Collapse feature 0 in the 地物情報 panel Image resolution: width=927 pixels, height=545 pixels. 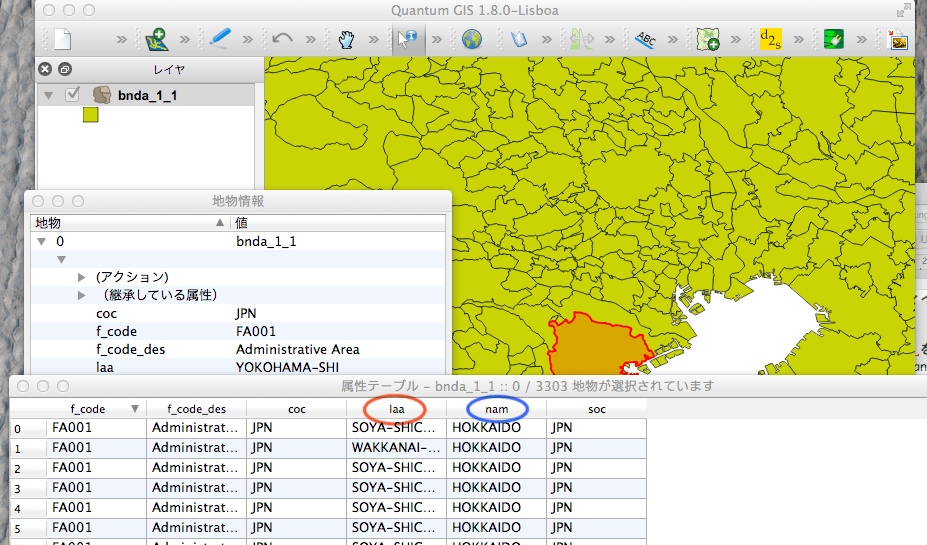pyautogui.click(x=41, y=241)
